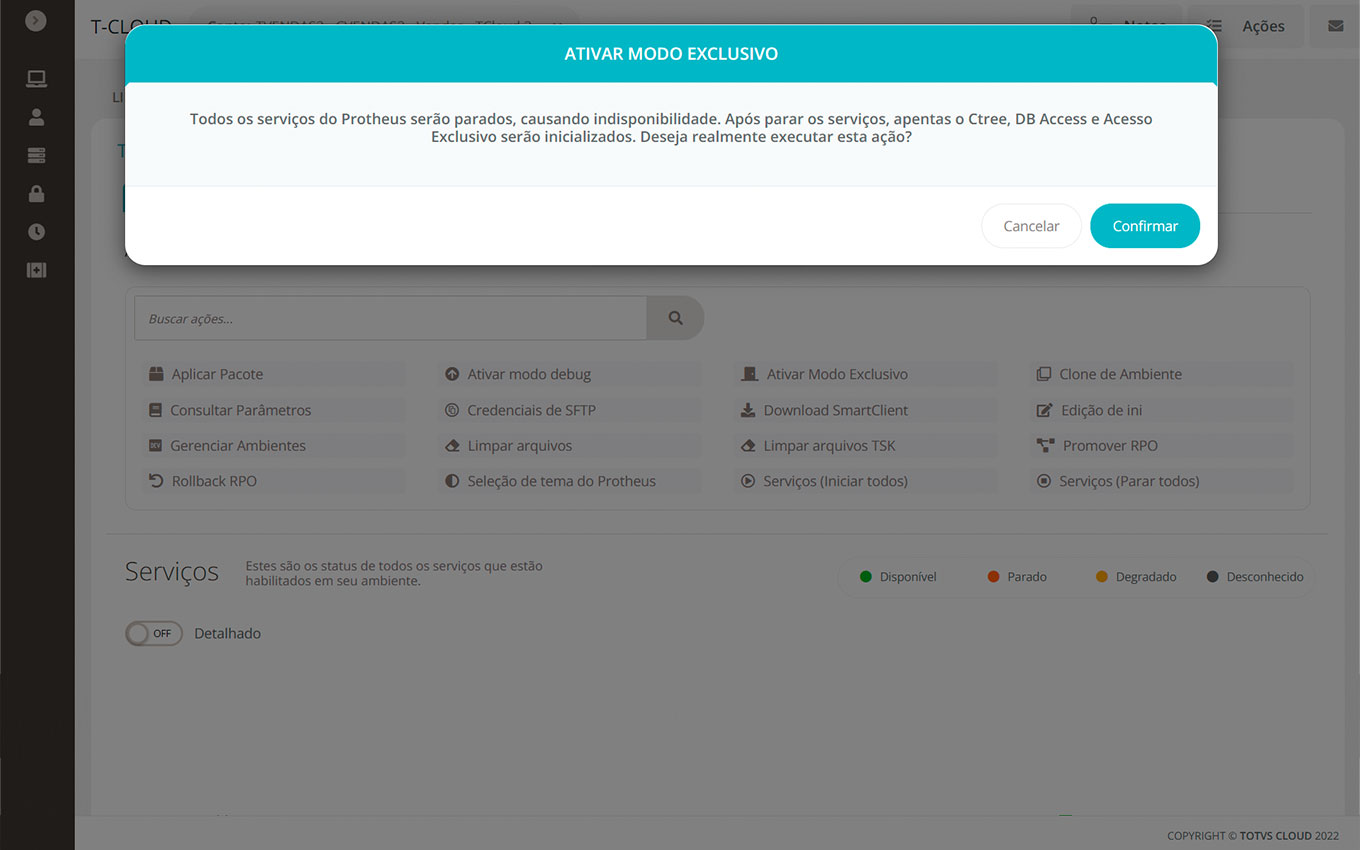Select Limpar arquivos action
This screenshot has height=850, width=1360.
click(570, 445)
